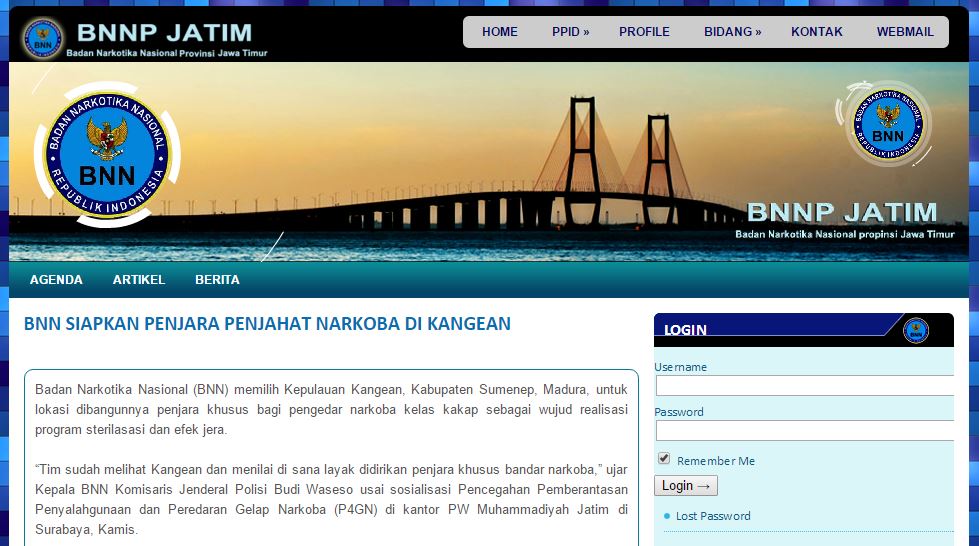The height and width of the screenshot is (546, 979).
Task: Click the Username label
Action: pyautogui.click(x=681, y=367)
